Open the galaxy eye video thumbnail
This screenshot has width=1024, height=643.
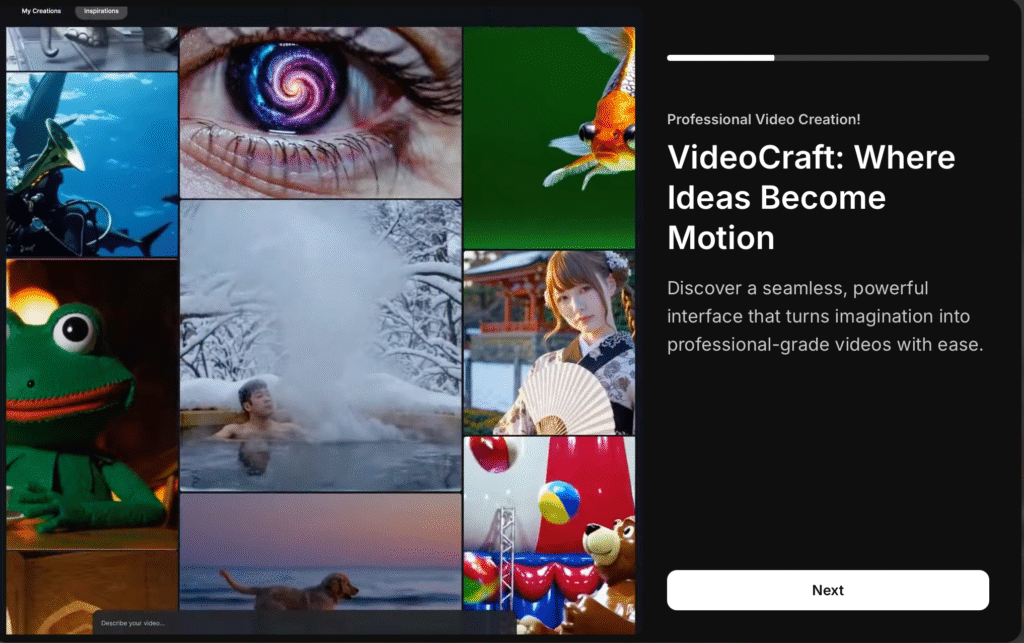click(x=320, y=112)
